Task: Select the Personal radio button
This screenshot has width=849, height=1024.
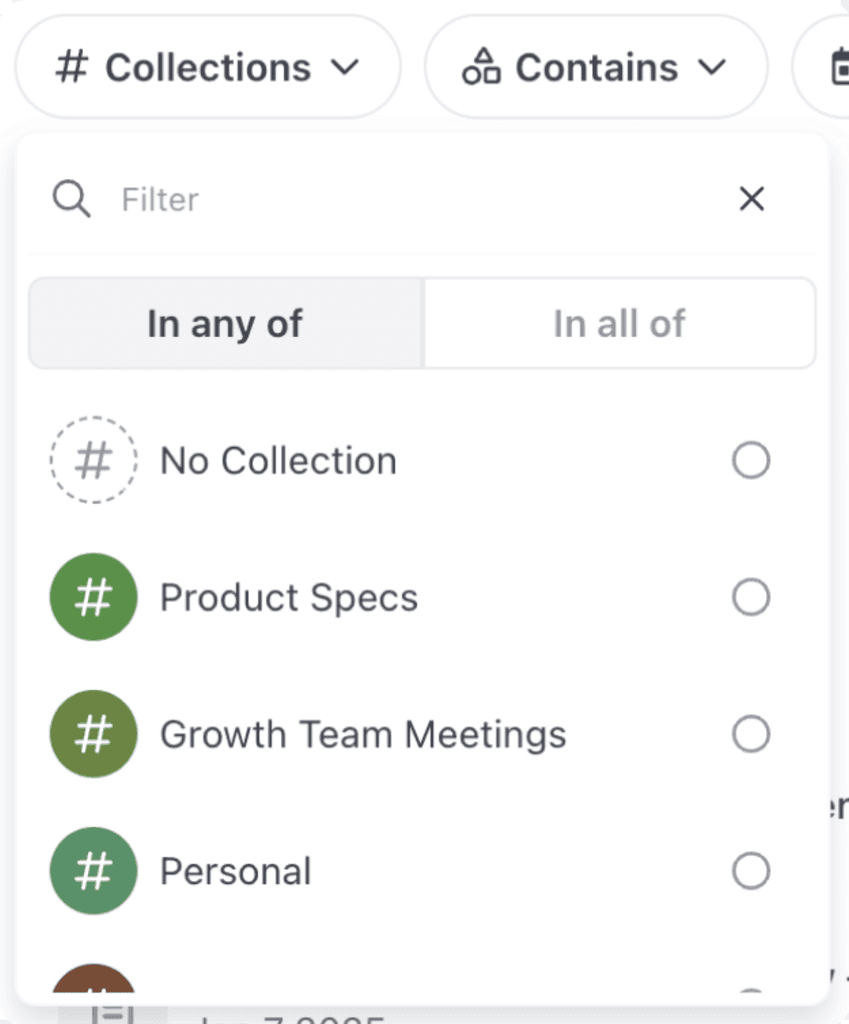Action: pyautogui.click(x=751, y=871)
